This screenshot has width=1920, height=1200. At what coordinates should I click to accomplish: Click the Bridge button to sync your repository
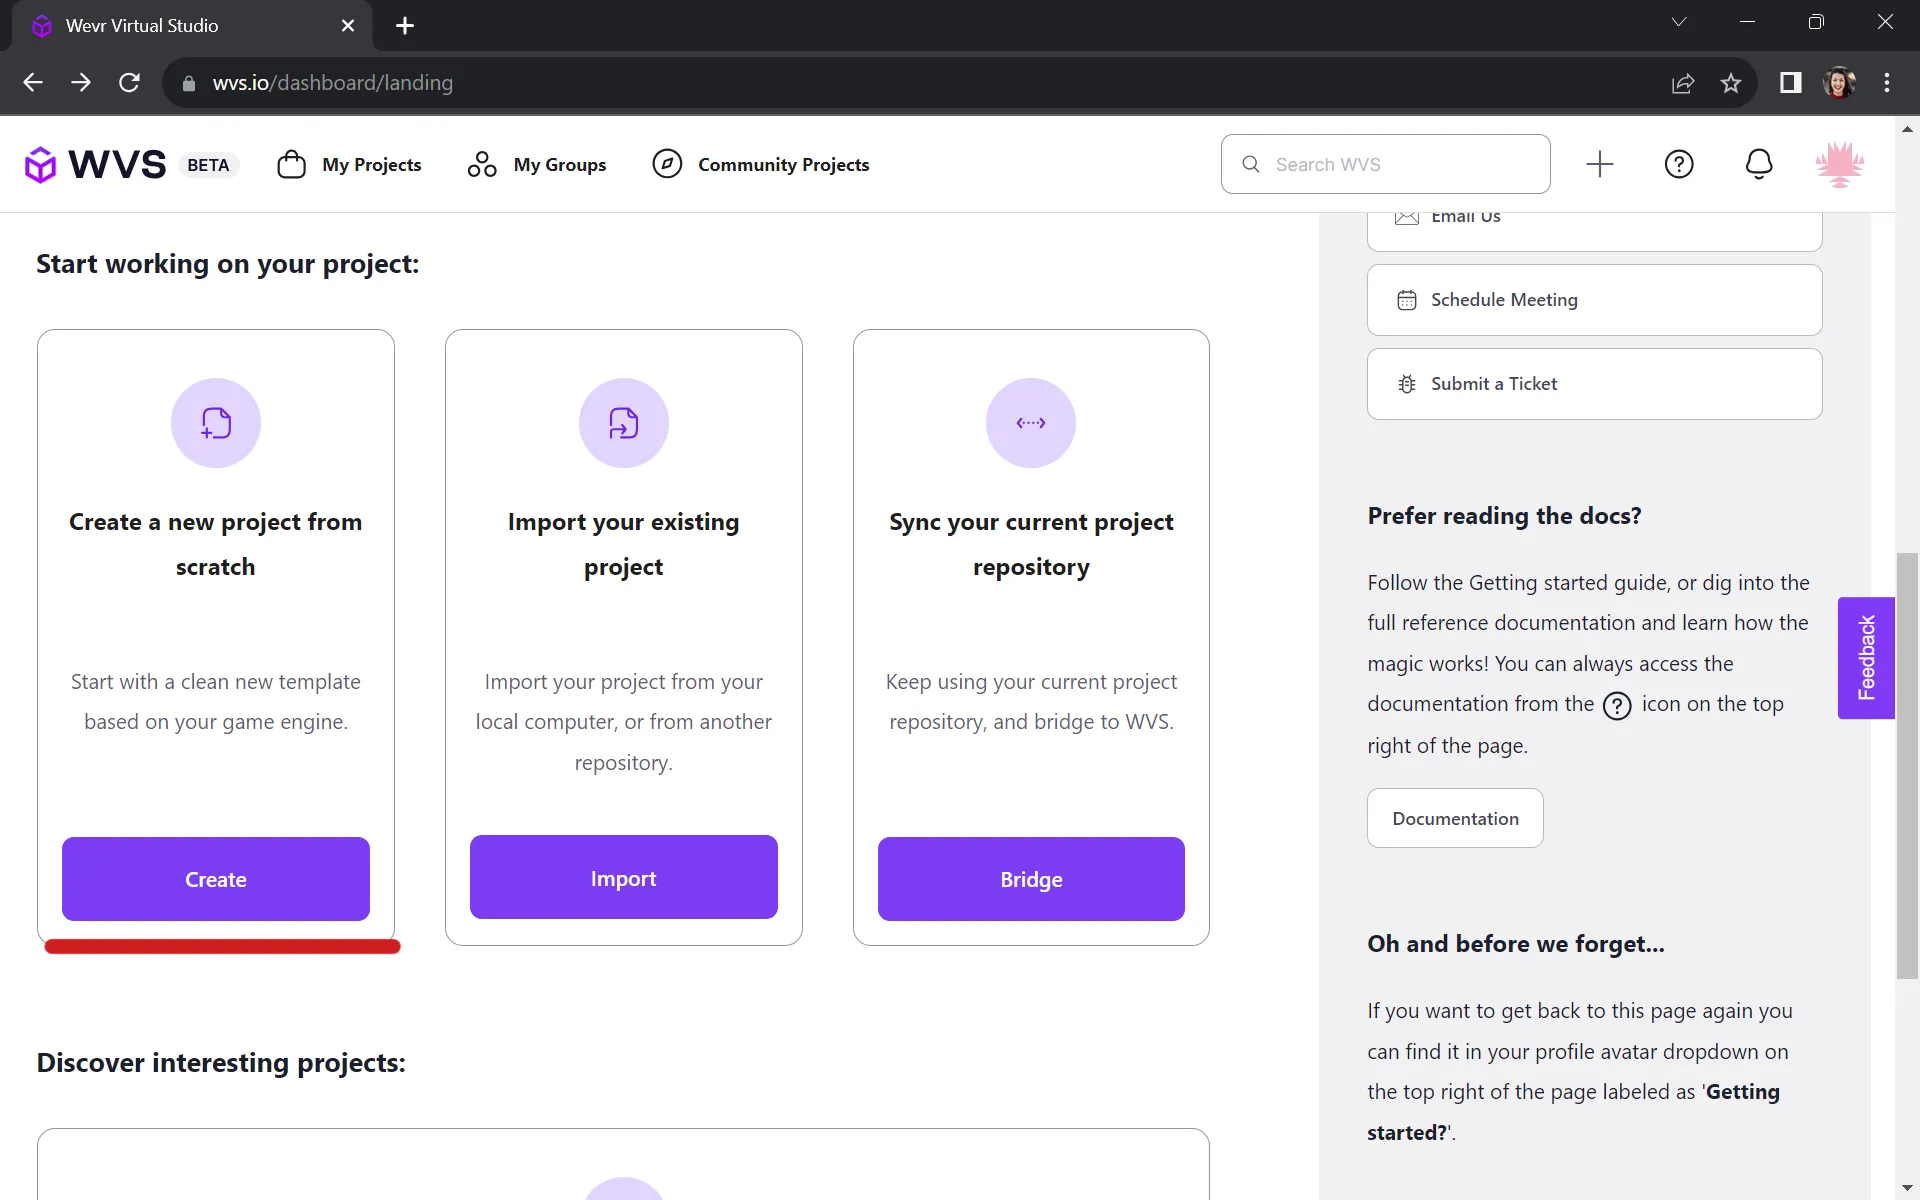[x=1031, y=879]
